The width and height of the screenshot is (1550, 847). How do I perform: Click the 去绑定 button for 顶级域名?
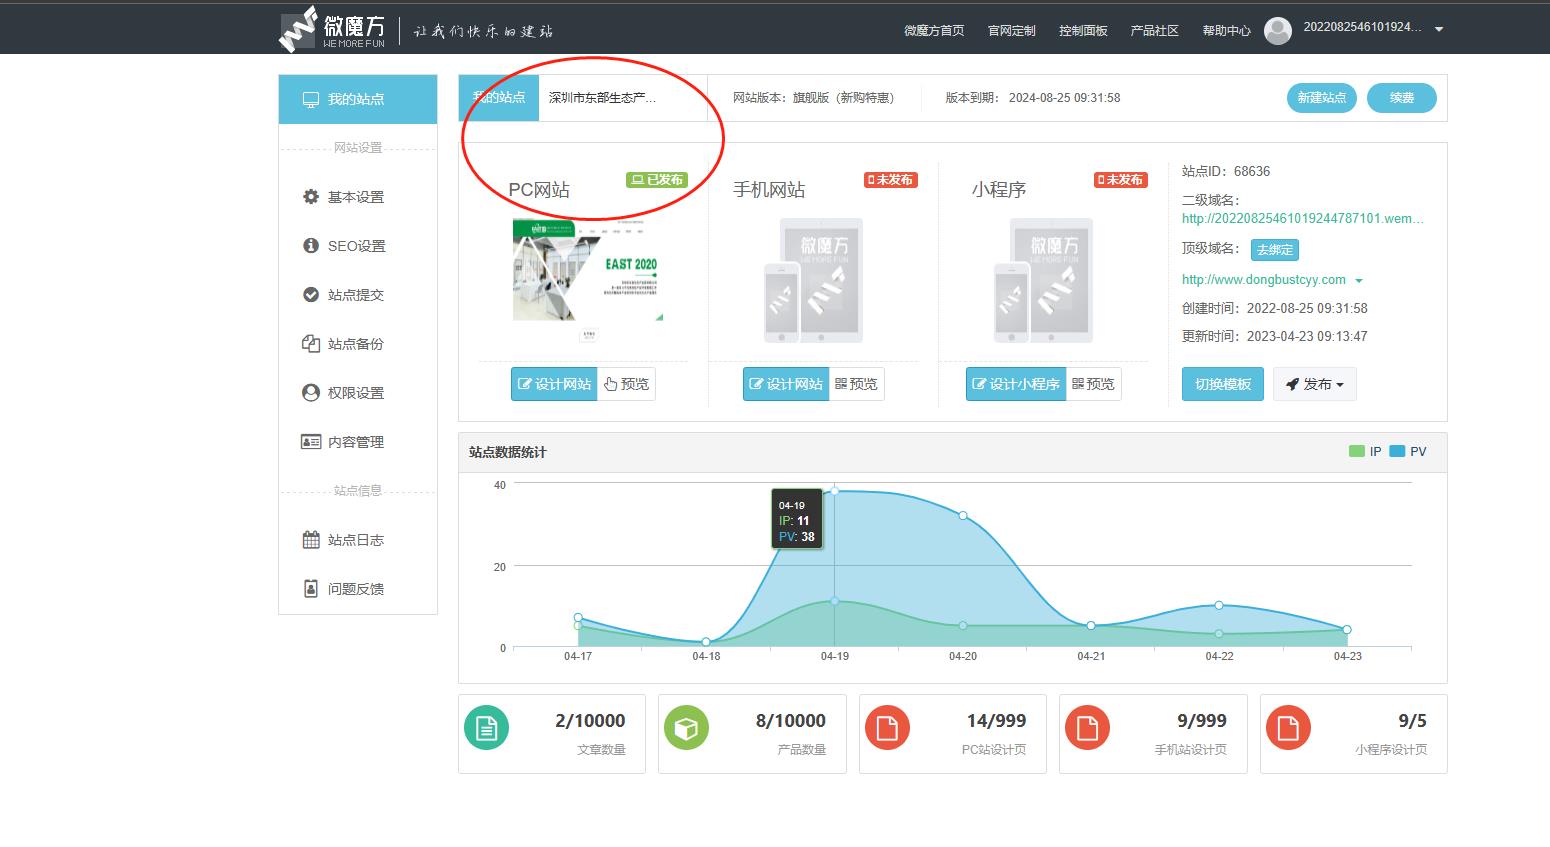pyautogui.click(x=1275, y=250)
